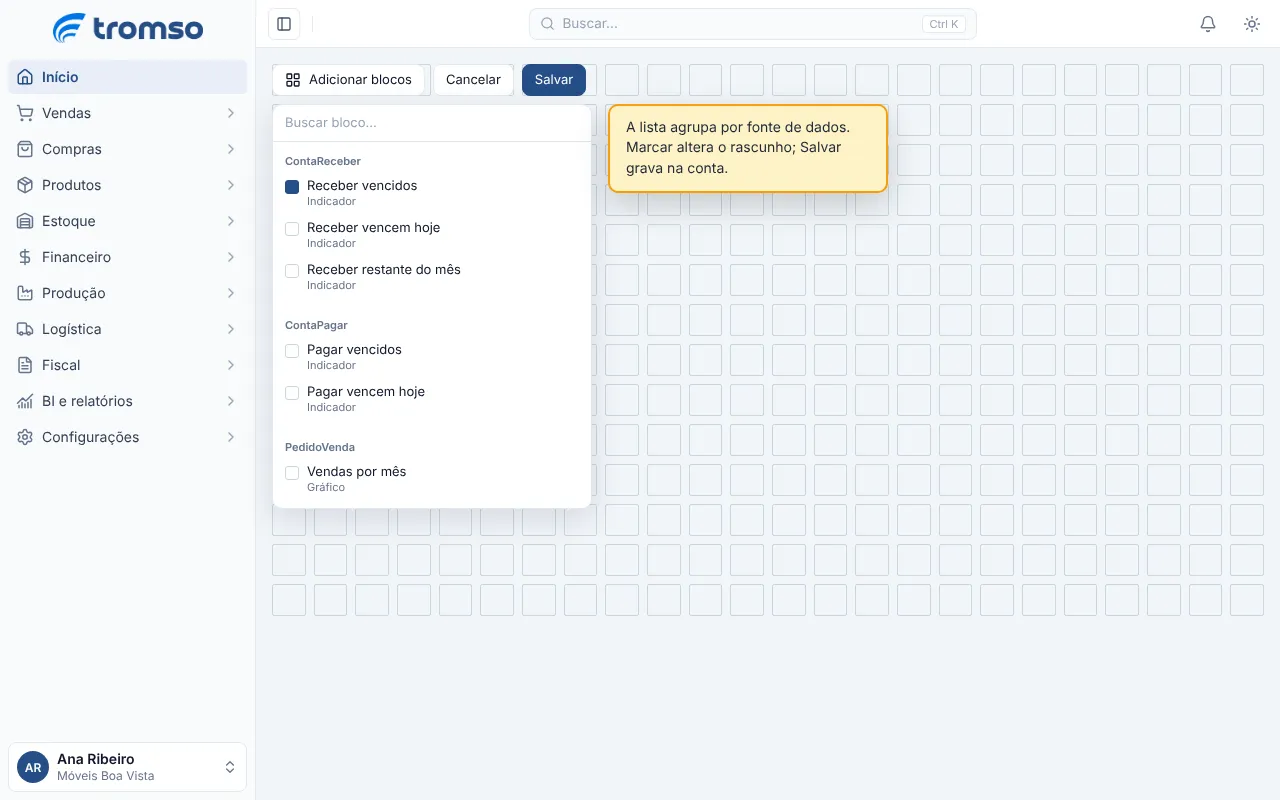
Task: Check Pagar vencidos checkbox
Action: coord(292,351)
